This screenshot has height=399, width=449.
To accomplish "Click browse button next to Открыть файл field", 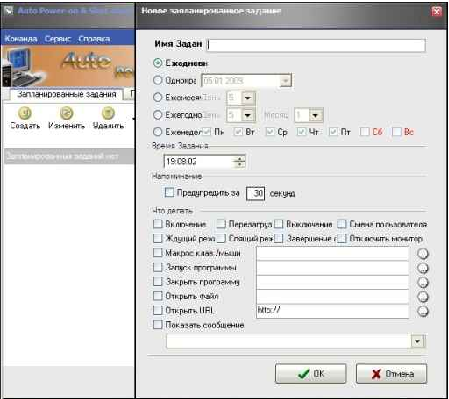I will click(423, 297).
